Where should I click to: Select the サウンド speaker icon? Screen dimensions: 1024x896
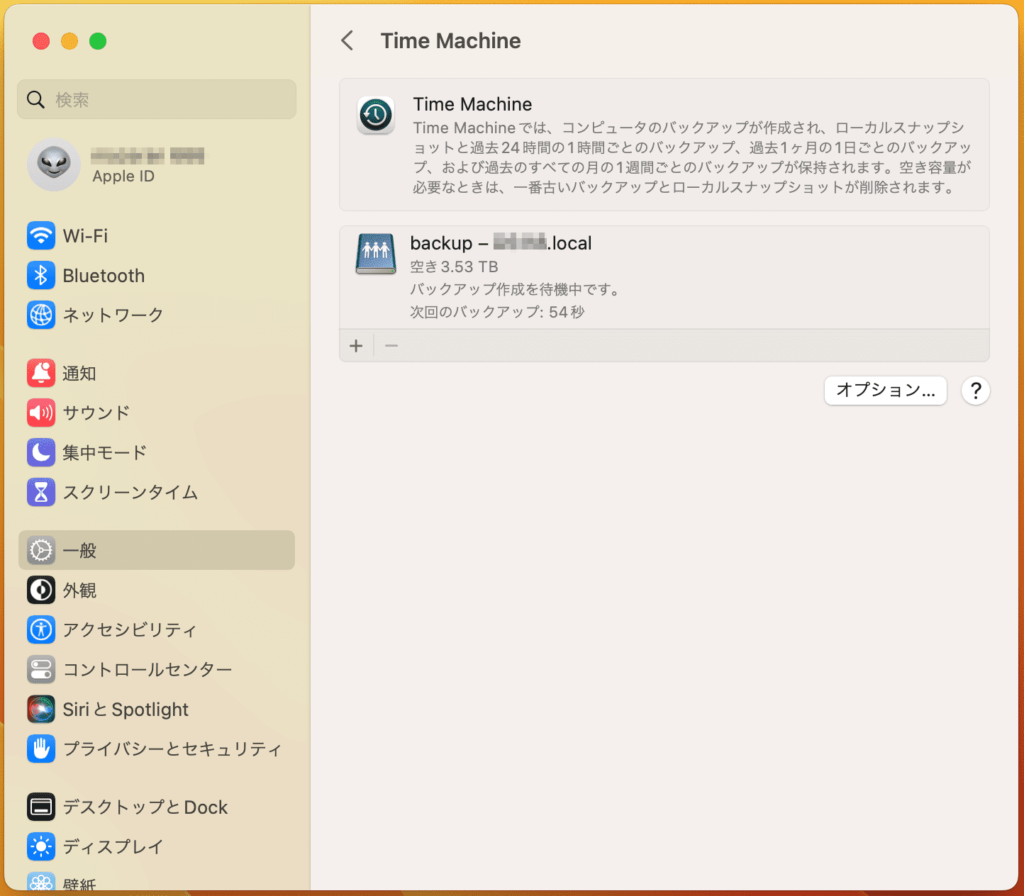tap(40, 413)
